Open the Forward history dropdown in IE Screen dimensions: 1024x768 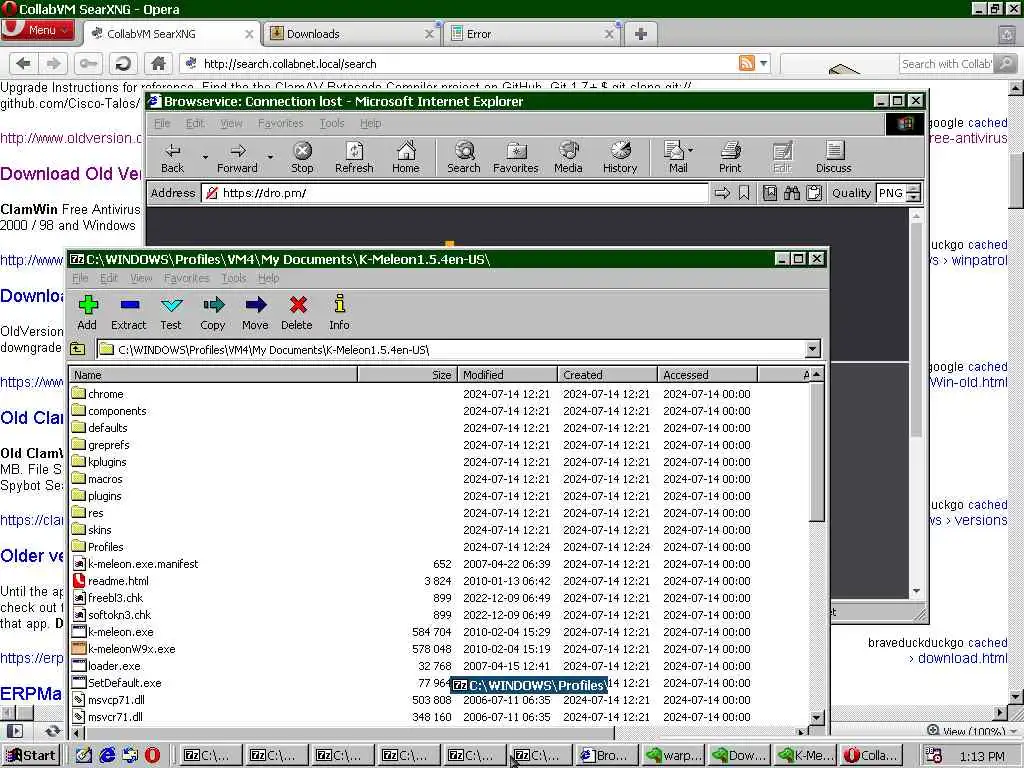[x=270, y=157]
